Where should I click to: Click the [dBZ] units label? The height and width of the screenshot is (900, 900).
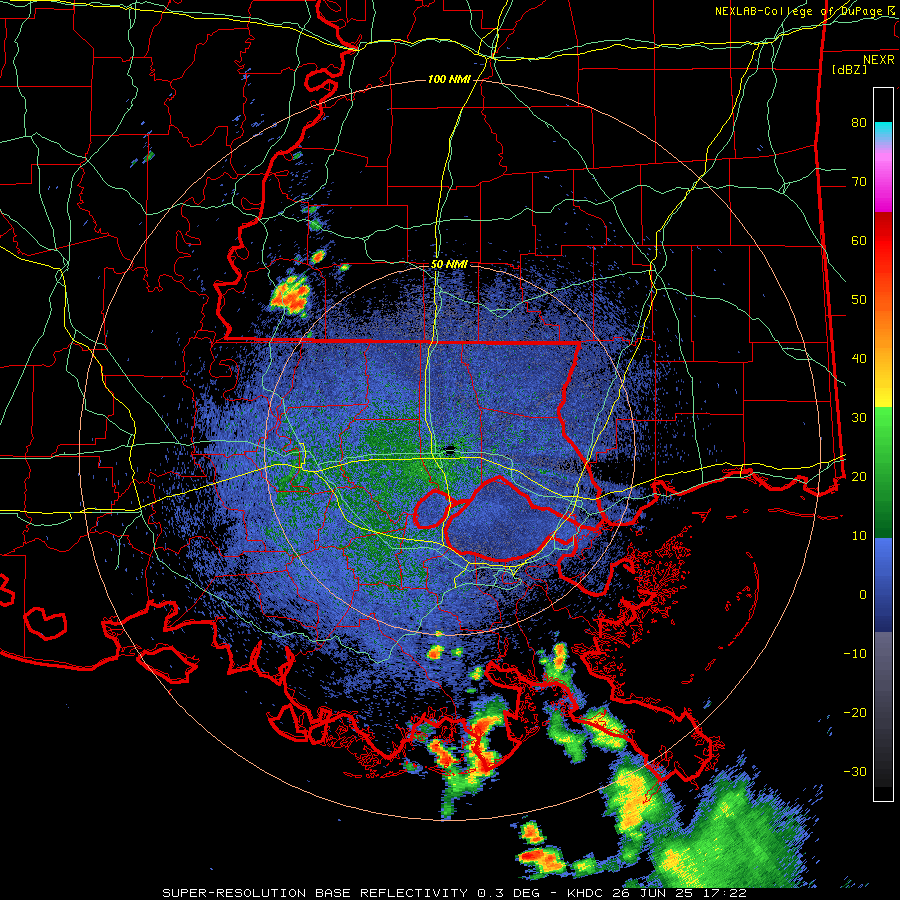[849, 70]
